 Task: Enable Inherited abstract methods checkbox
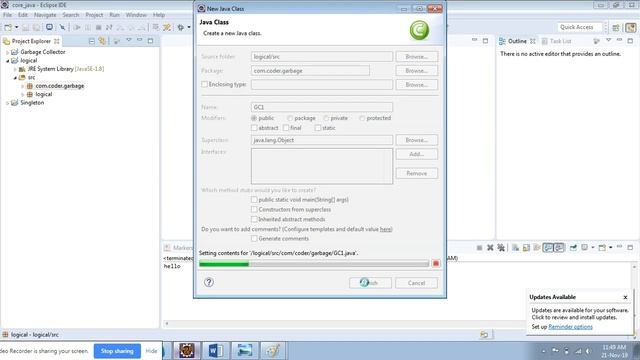pyautogui.click(x=254, y=219)
